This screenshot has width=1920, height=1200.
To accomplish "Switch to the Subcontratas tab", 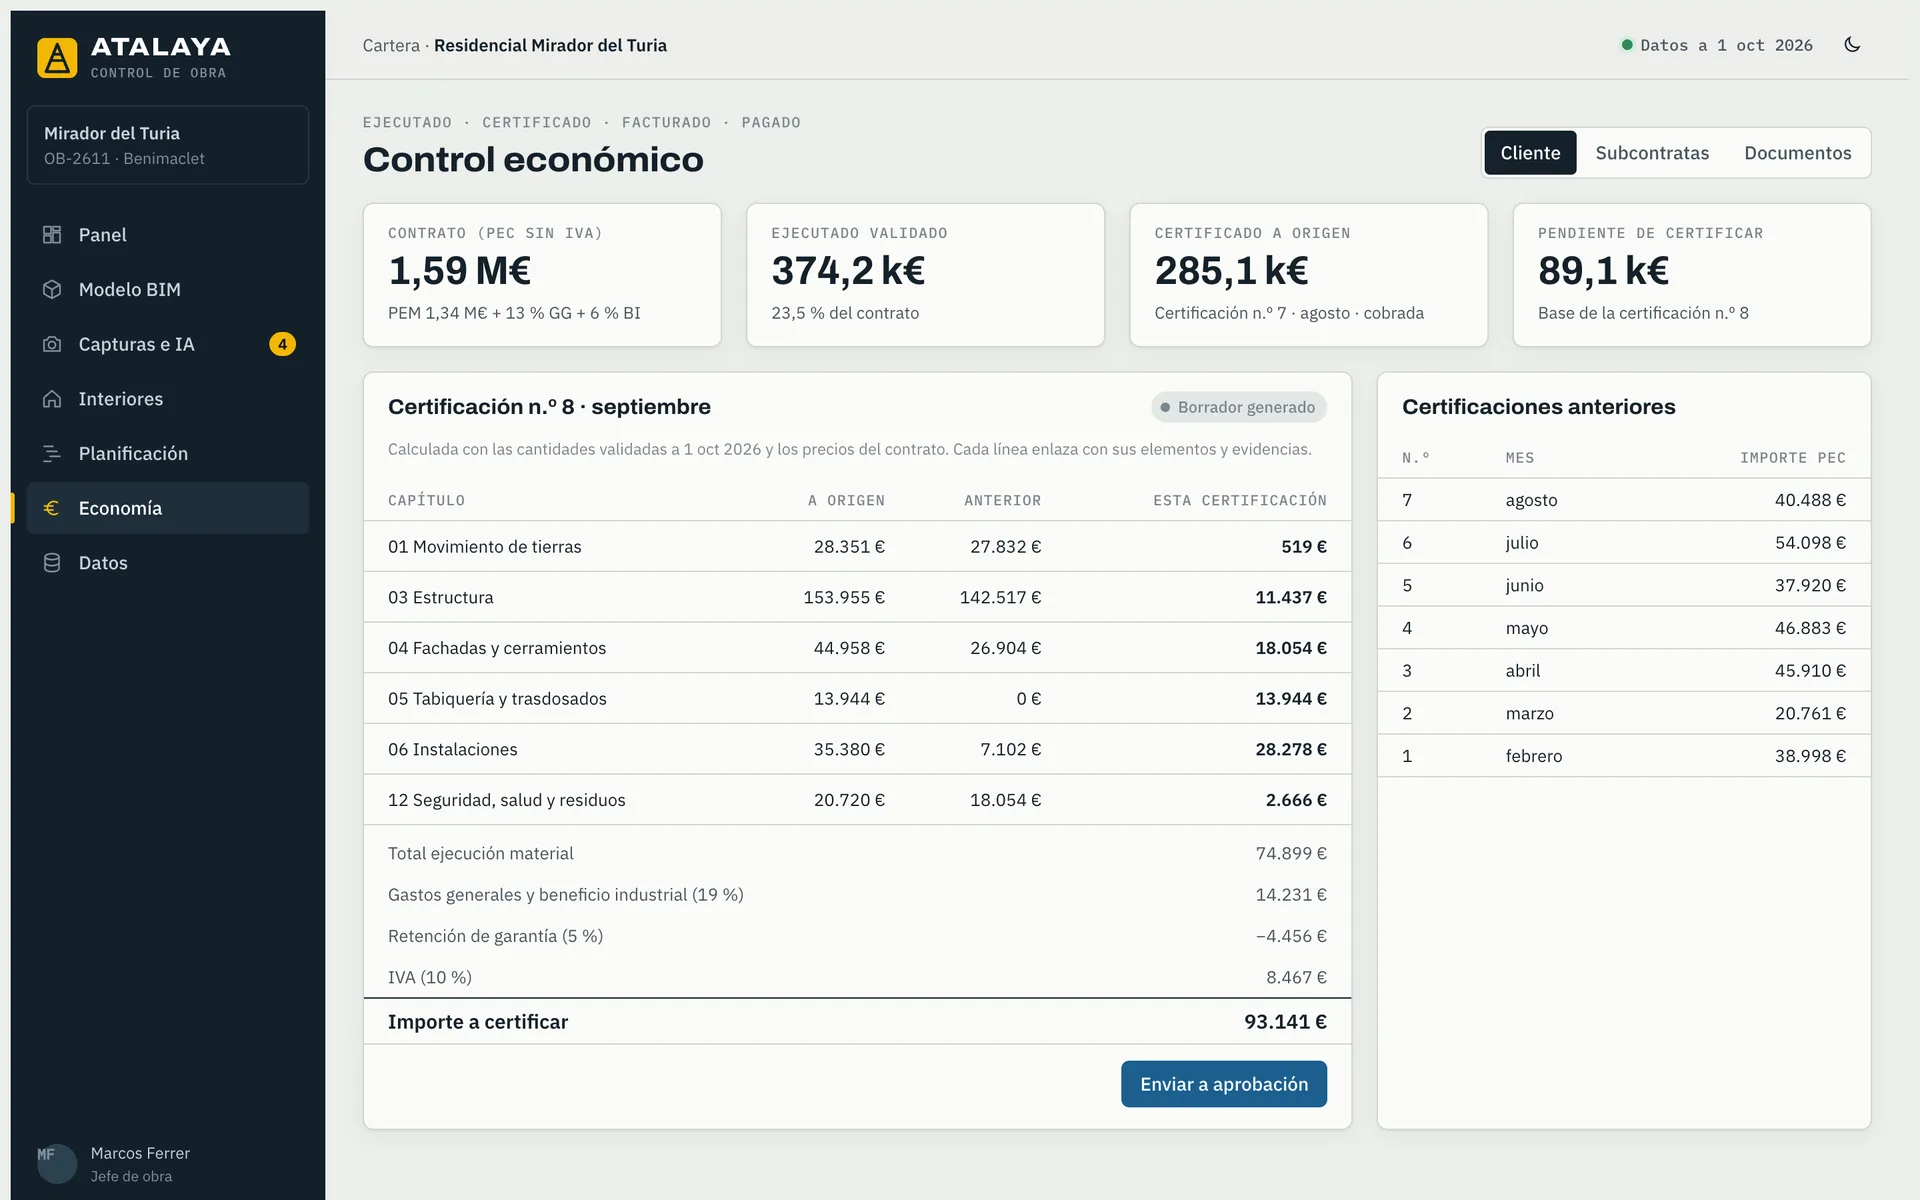I will click(1652, 153).
